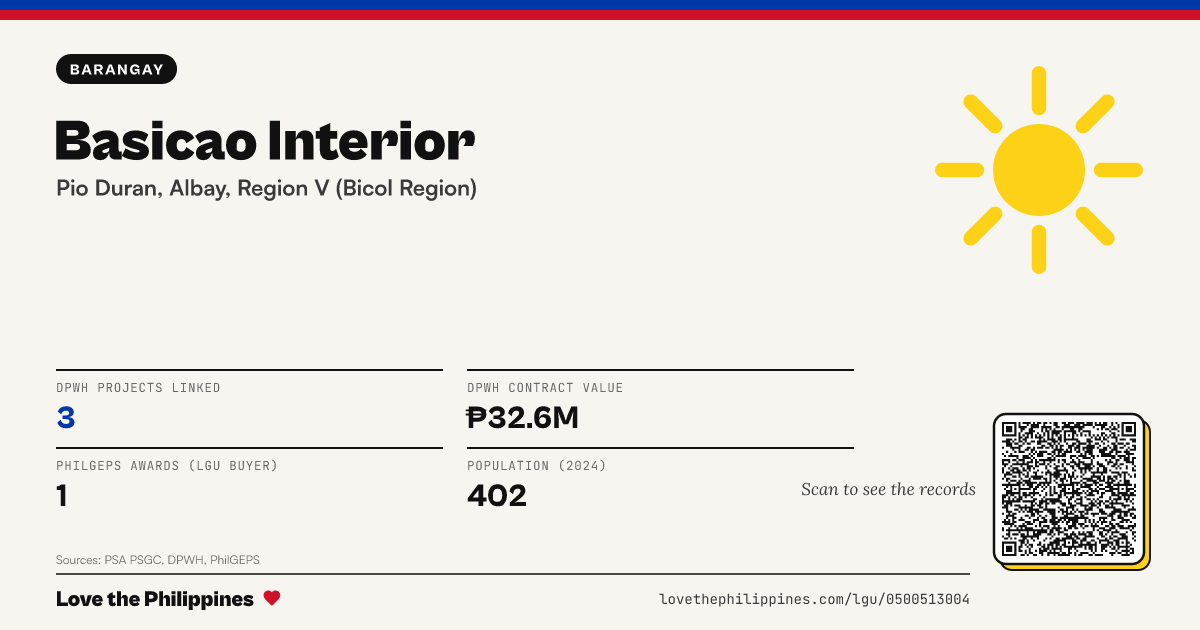Click the Pio Duran, Albay location subtitle
The image size is (1200, 630).
tap(266, 188)
